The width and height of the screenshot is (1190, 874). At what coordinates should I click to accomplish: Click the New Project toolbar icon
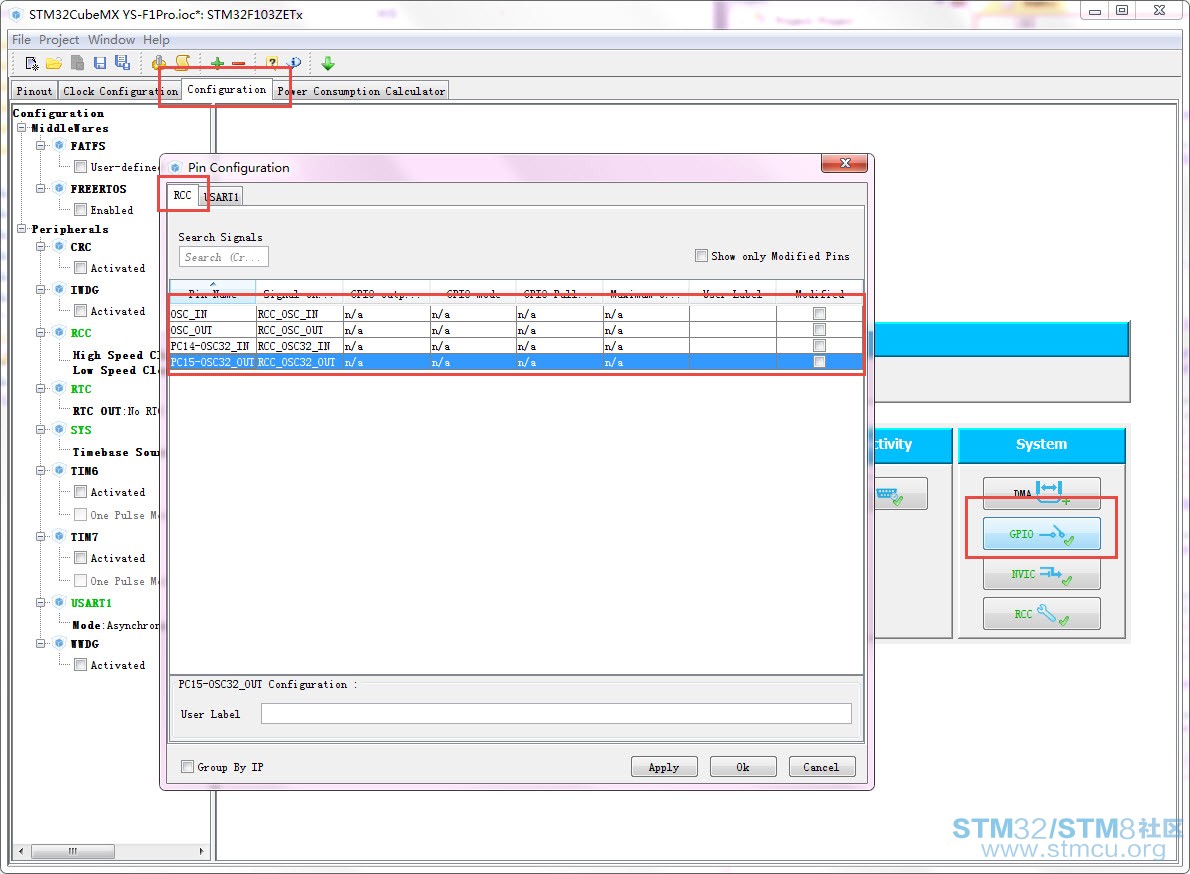32,63
